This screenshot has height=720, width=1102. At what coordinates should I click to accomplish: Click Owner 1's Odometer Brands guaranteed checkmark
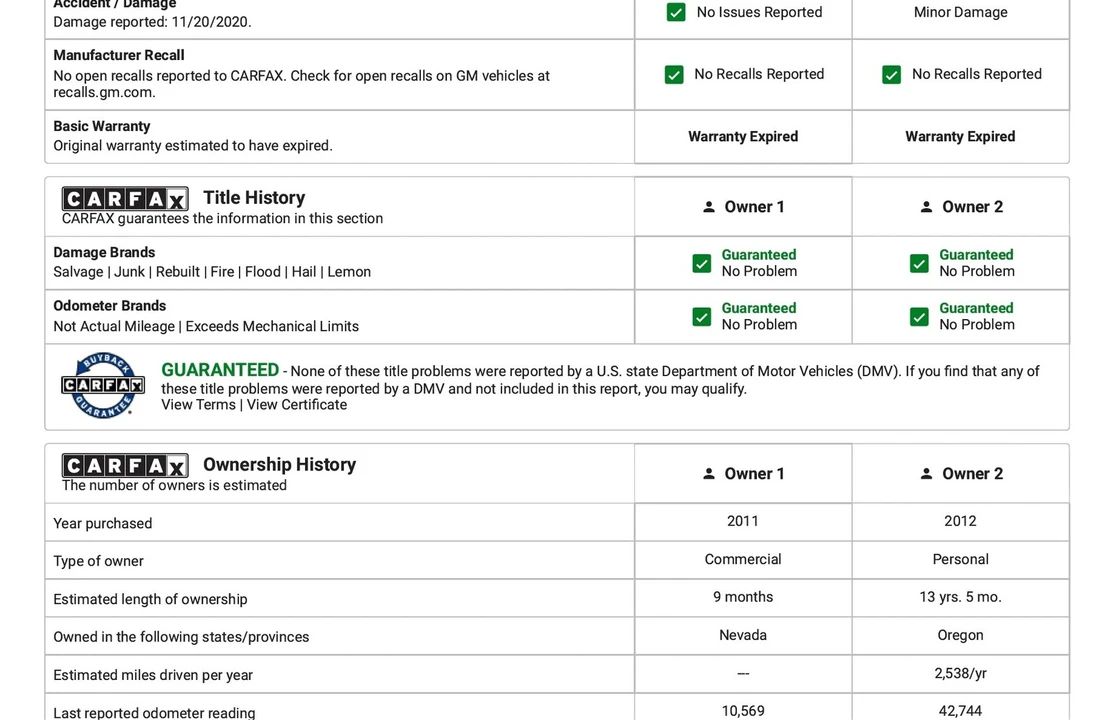701,317
